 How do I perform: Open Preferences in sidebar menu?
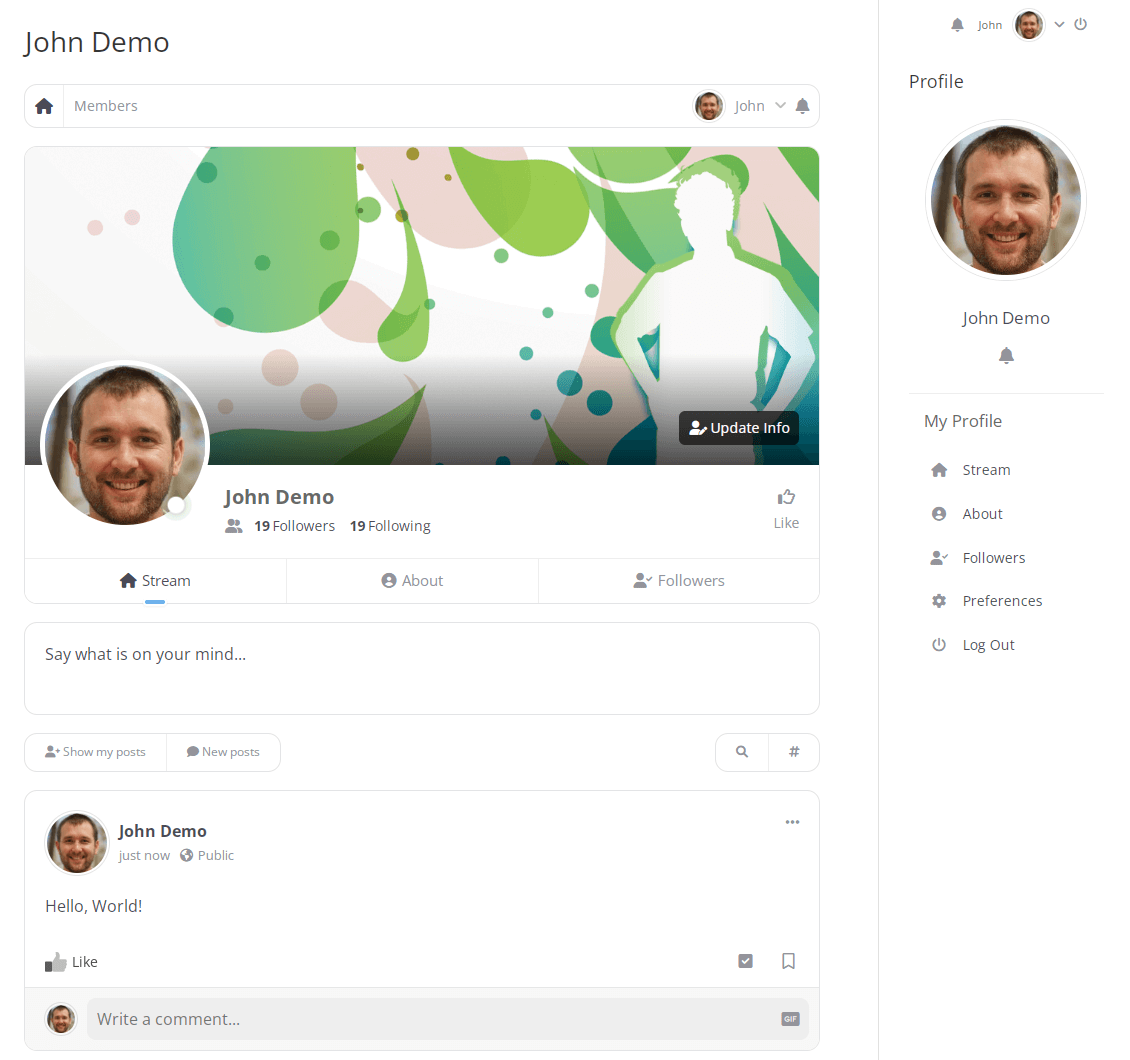[1001, 601]
